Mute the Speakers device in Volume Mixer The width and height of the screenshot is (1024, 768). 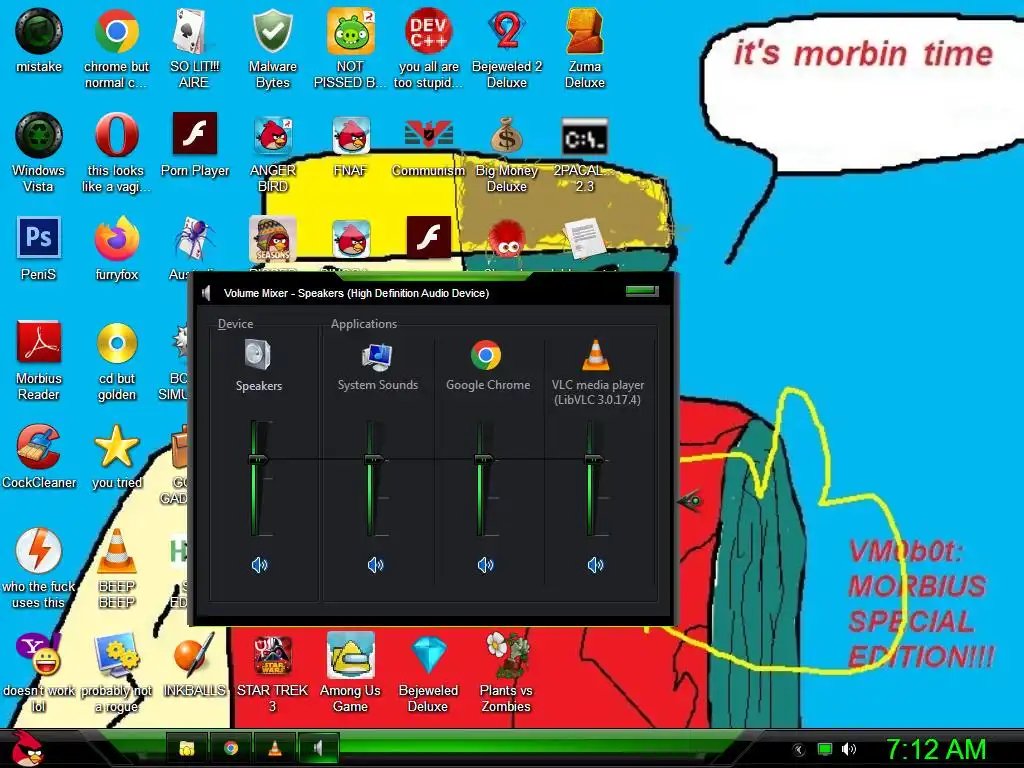coord(259,565)
